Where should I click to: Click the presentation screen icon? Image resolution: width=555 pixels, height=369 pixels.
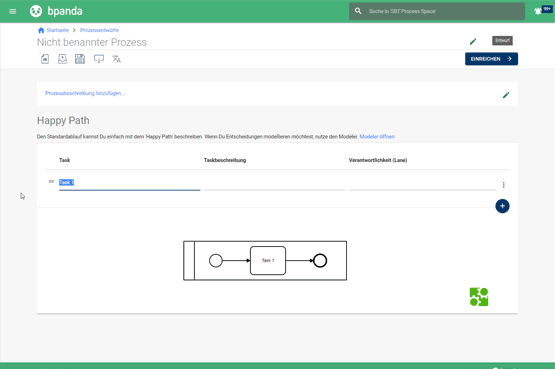pyautogui.click(x=99, y=59)
